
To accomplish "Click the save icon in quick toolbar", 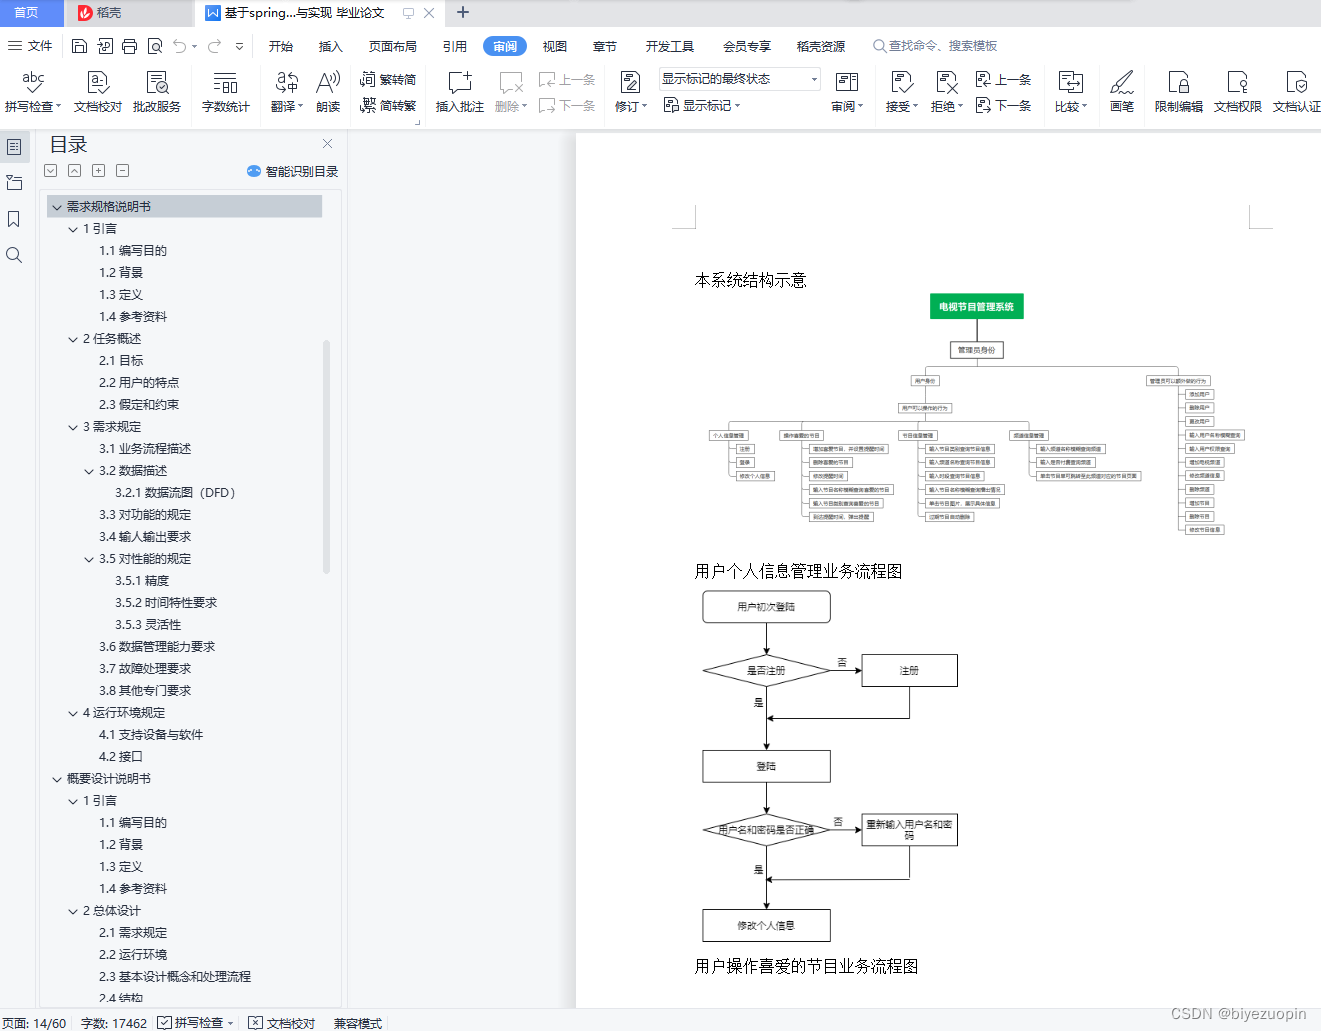I will point(80,46).
